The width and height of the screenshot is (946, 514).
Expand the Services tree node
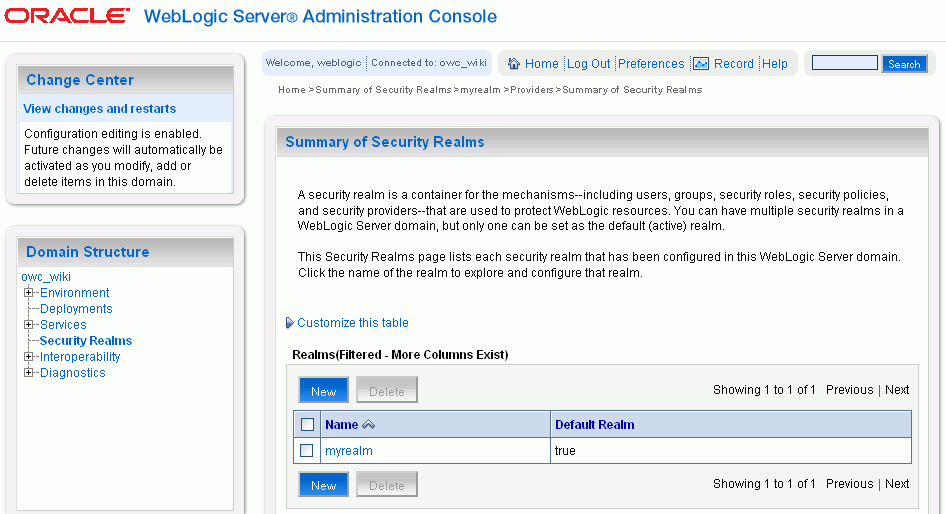tap(28, 325)
